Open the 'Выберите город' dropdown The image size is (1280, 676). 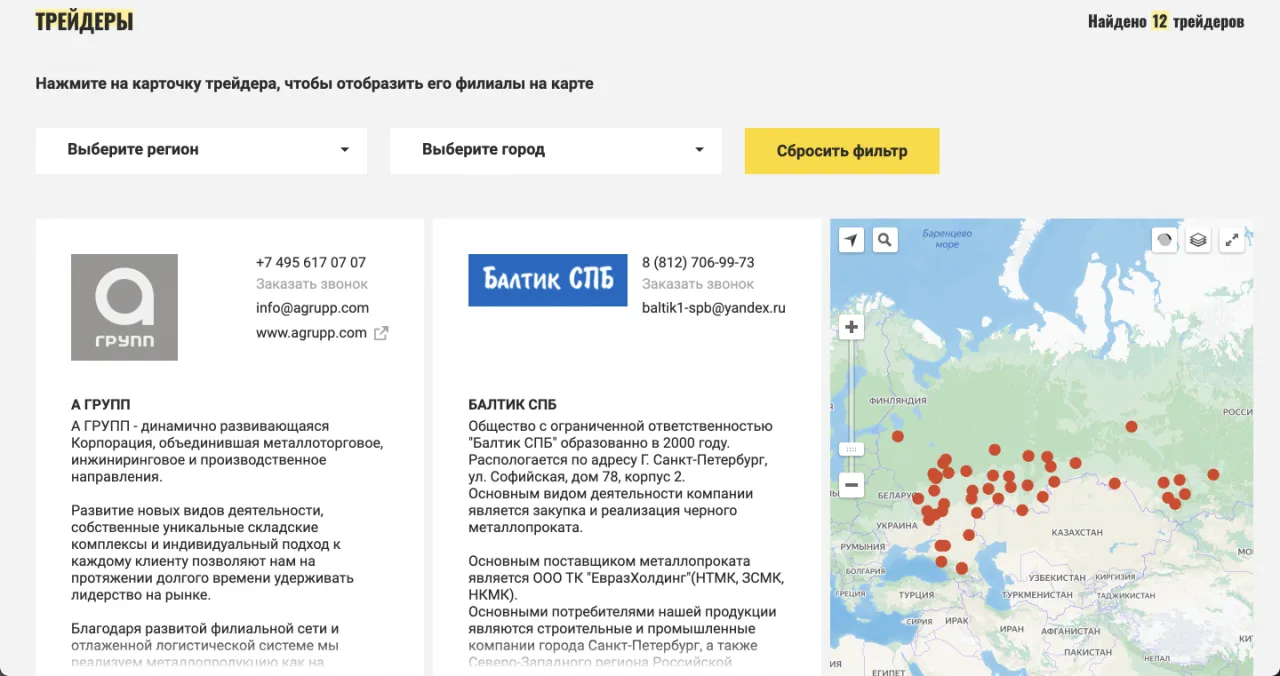click(x=555, y=150)
